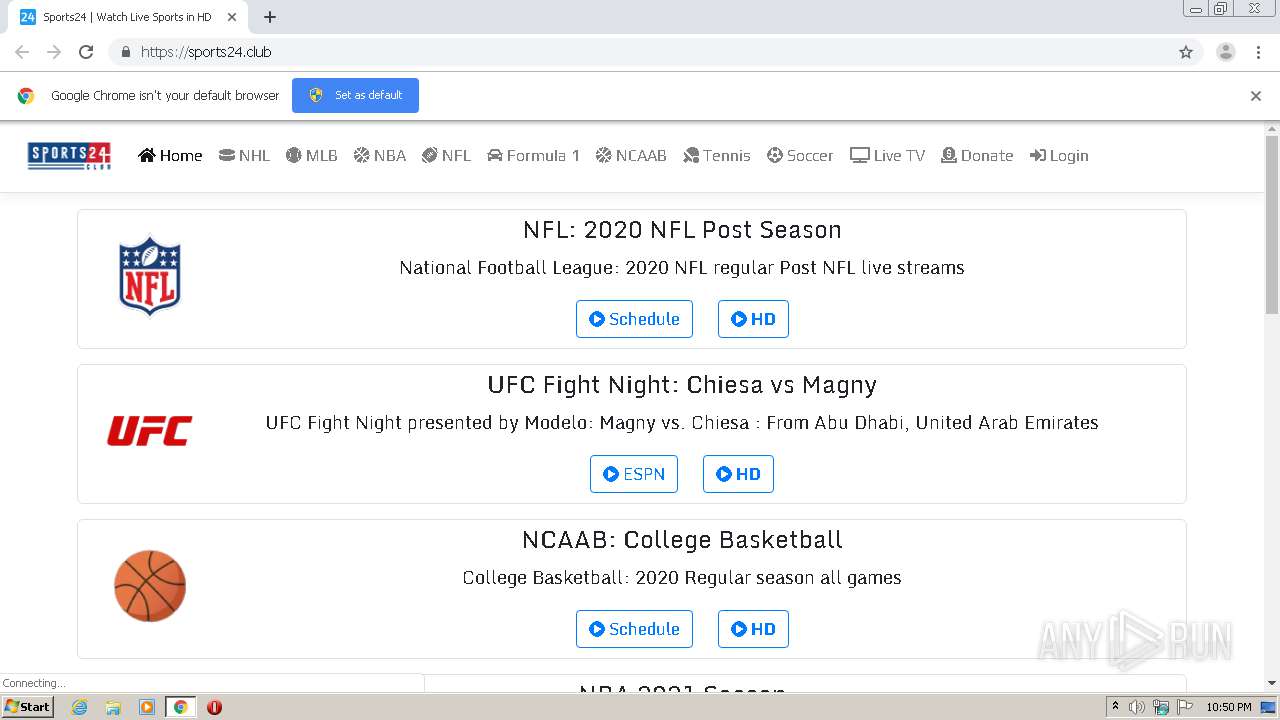Click the UFC logo image
This screenshot has width=1280, height=720.
point(150,431)
